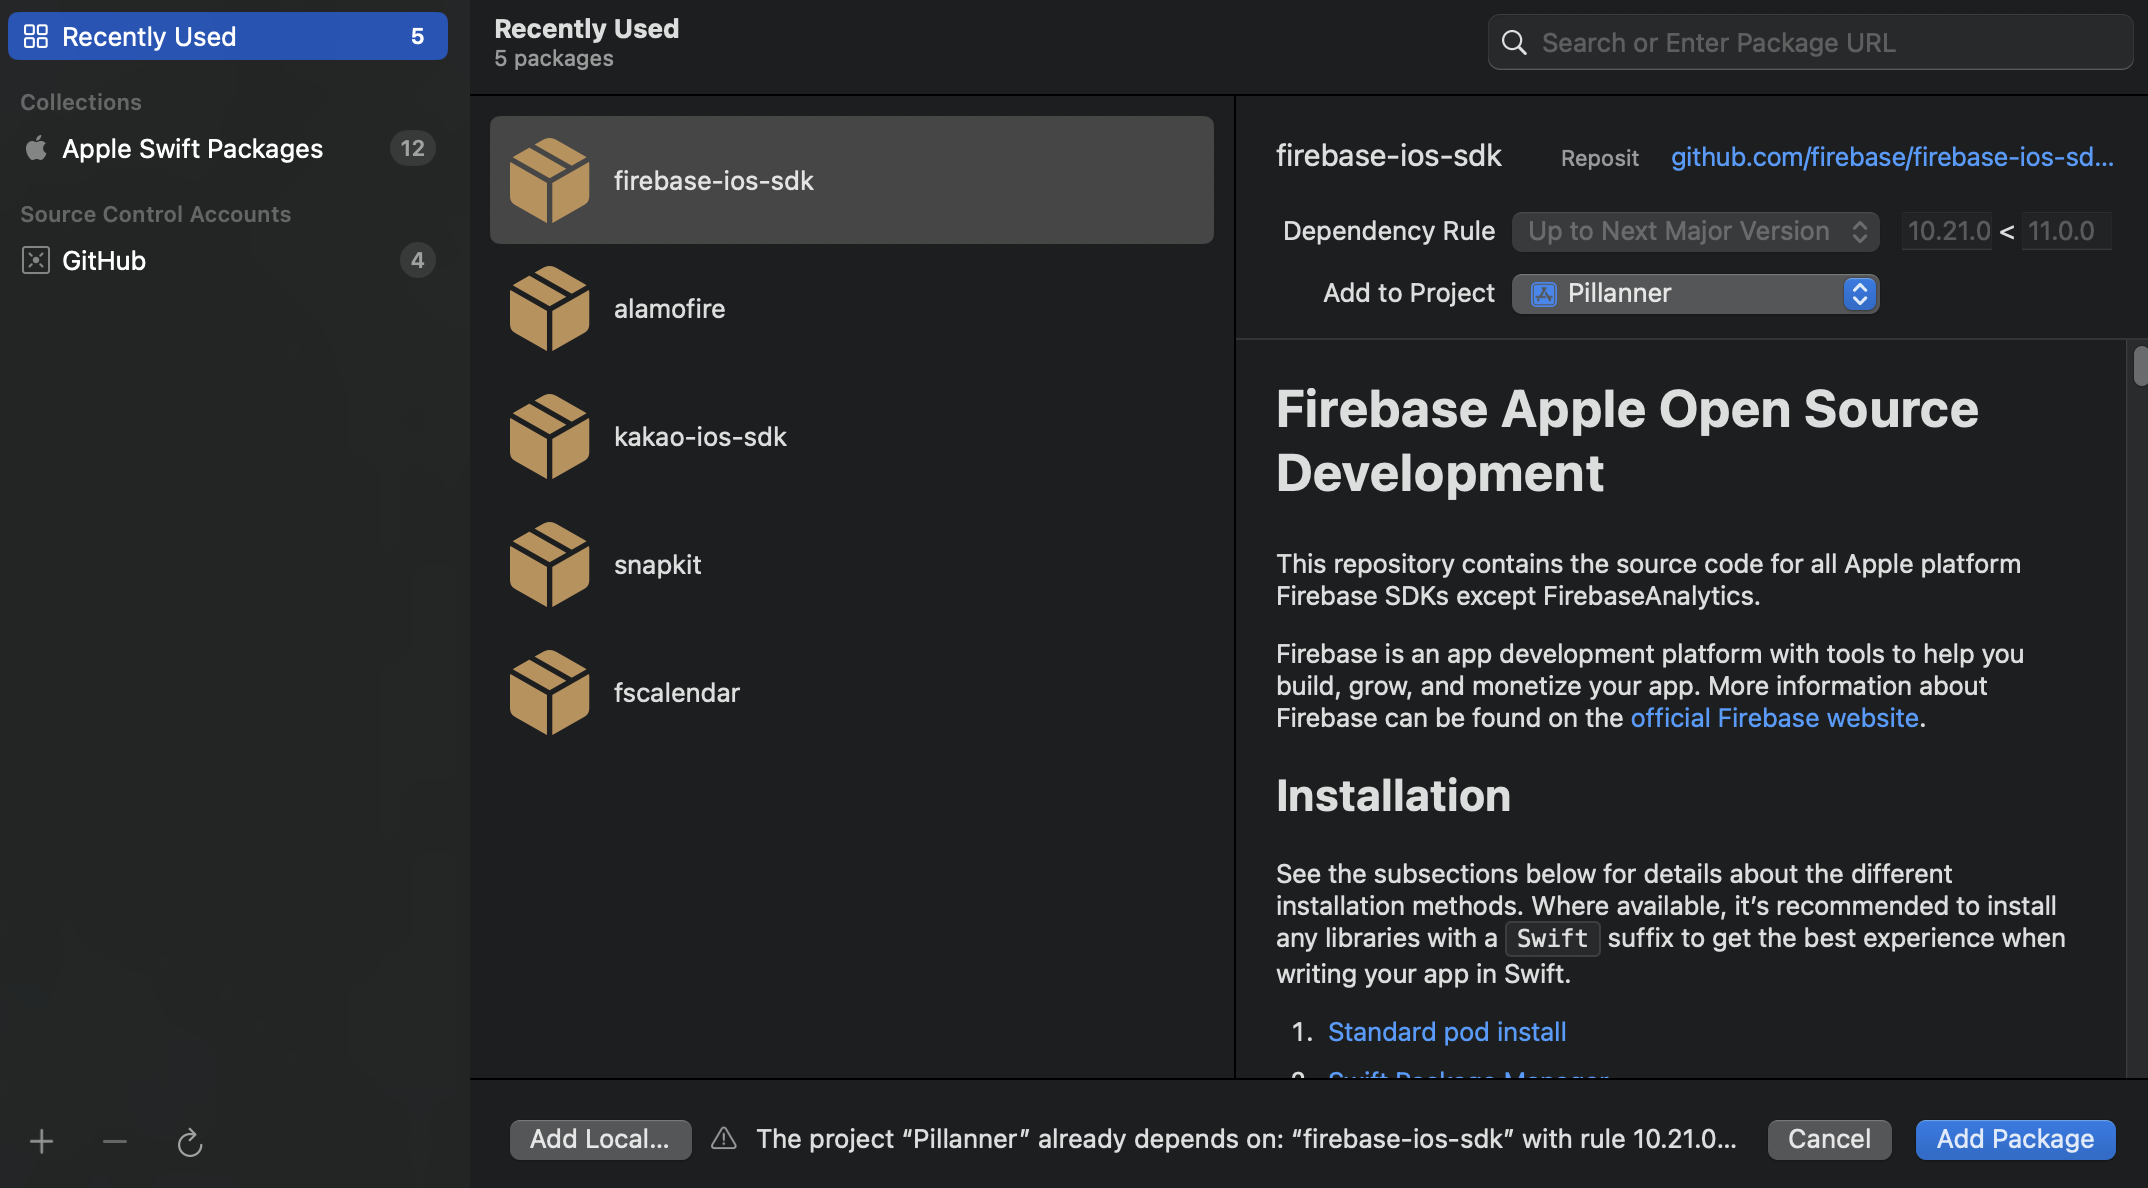The width and height of the screenshot is (2148, 1188).
Task: Click the fscalendar package box icon
Action: [x=549, y=692]
